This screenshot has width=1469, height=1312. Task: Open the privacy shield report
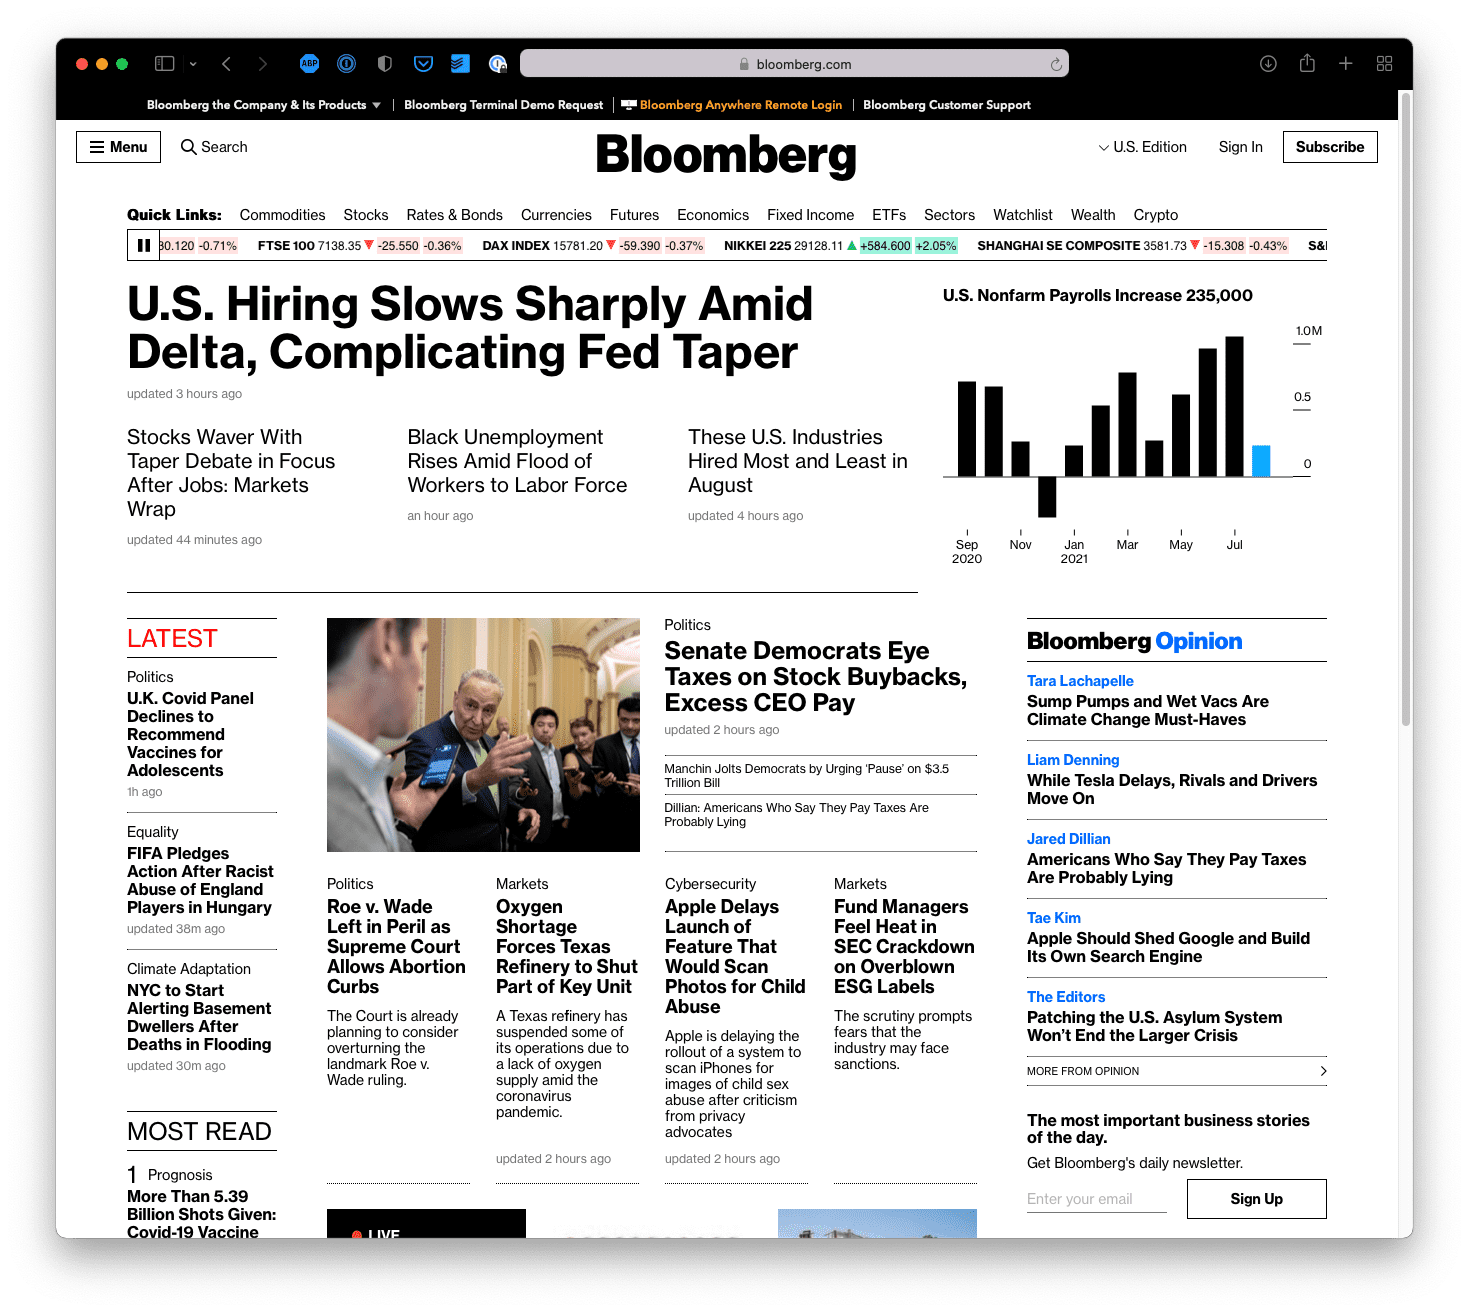tap(384, 64)
